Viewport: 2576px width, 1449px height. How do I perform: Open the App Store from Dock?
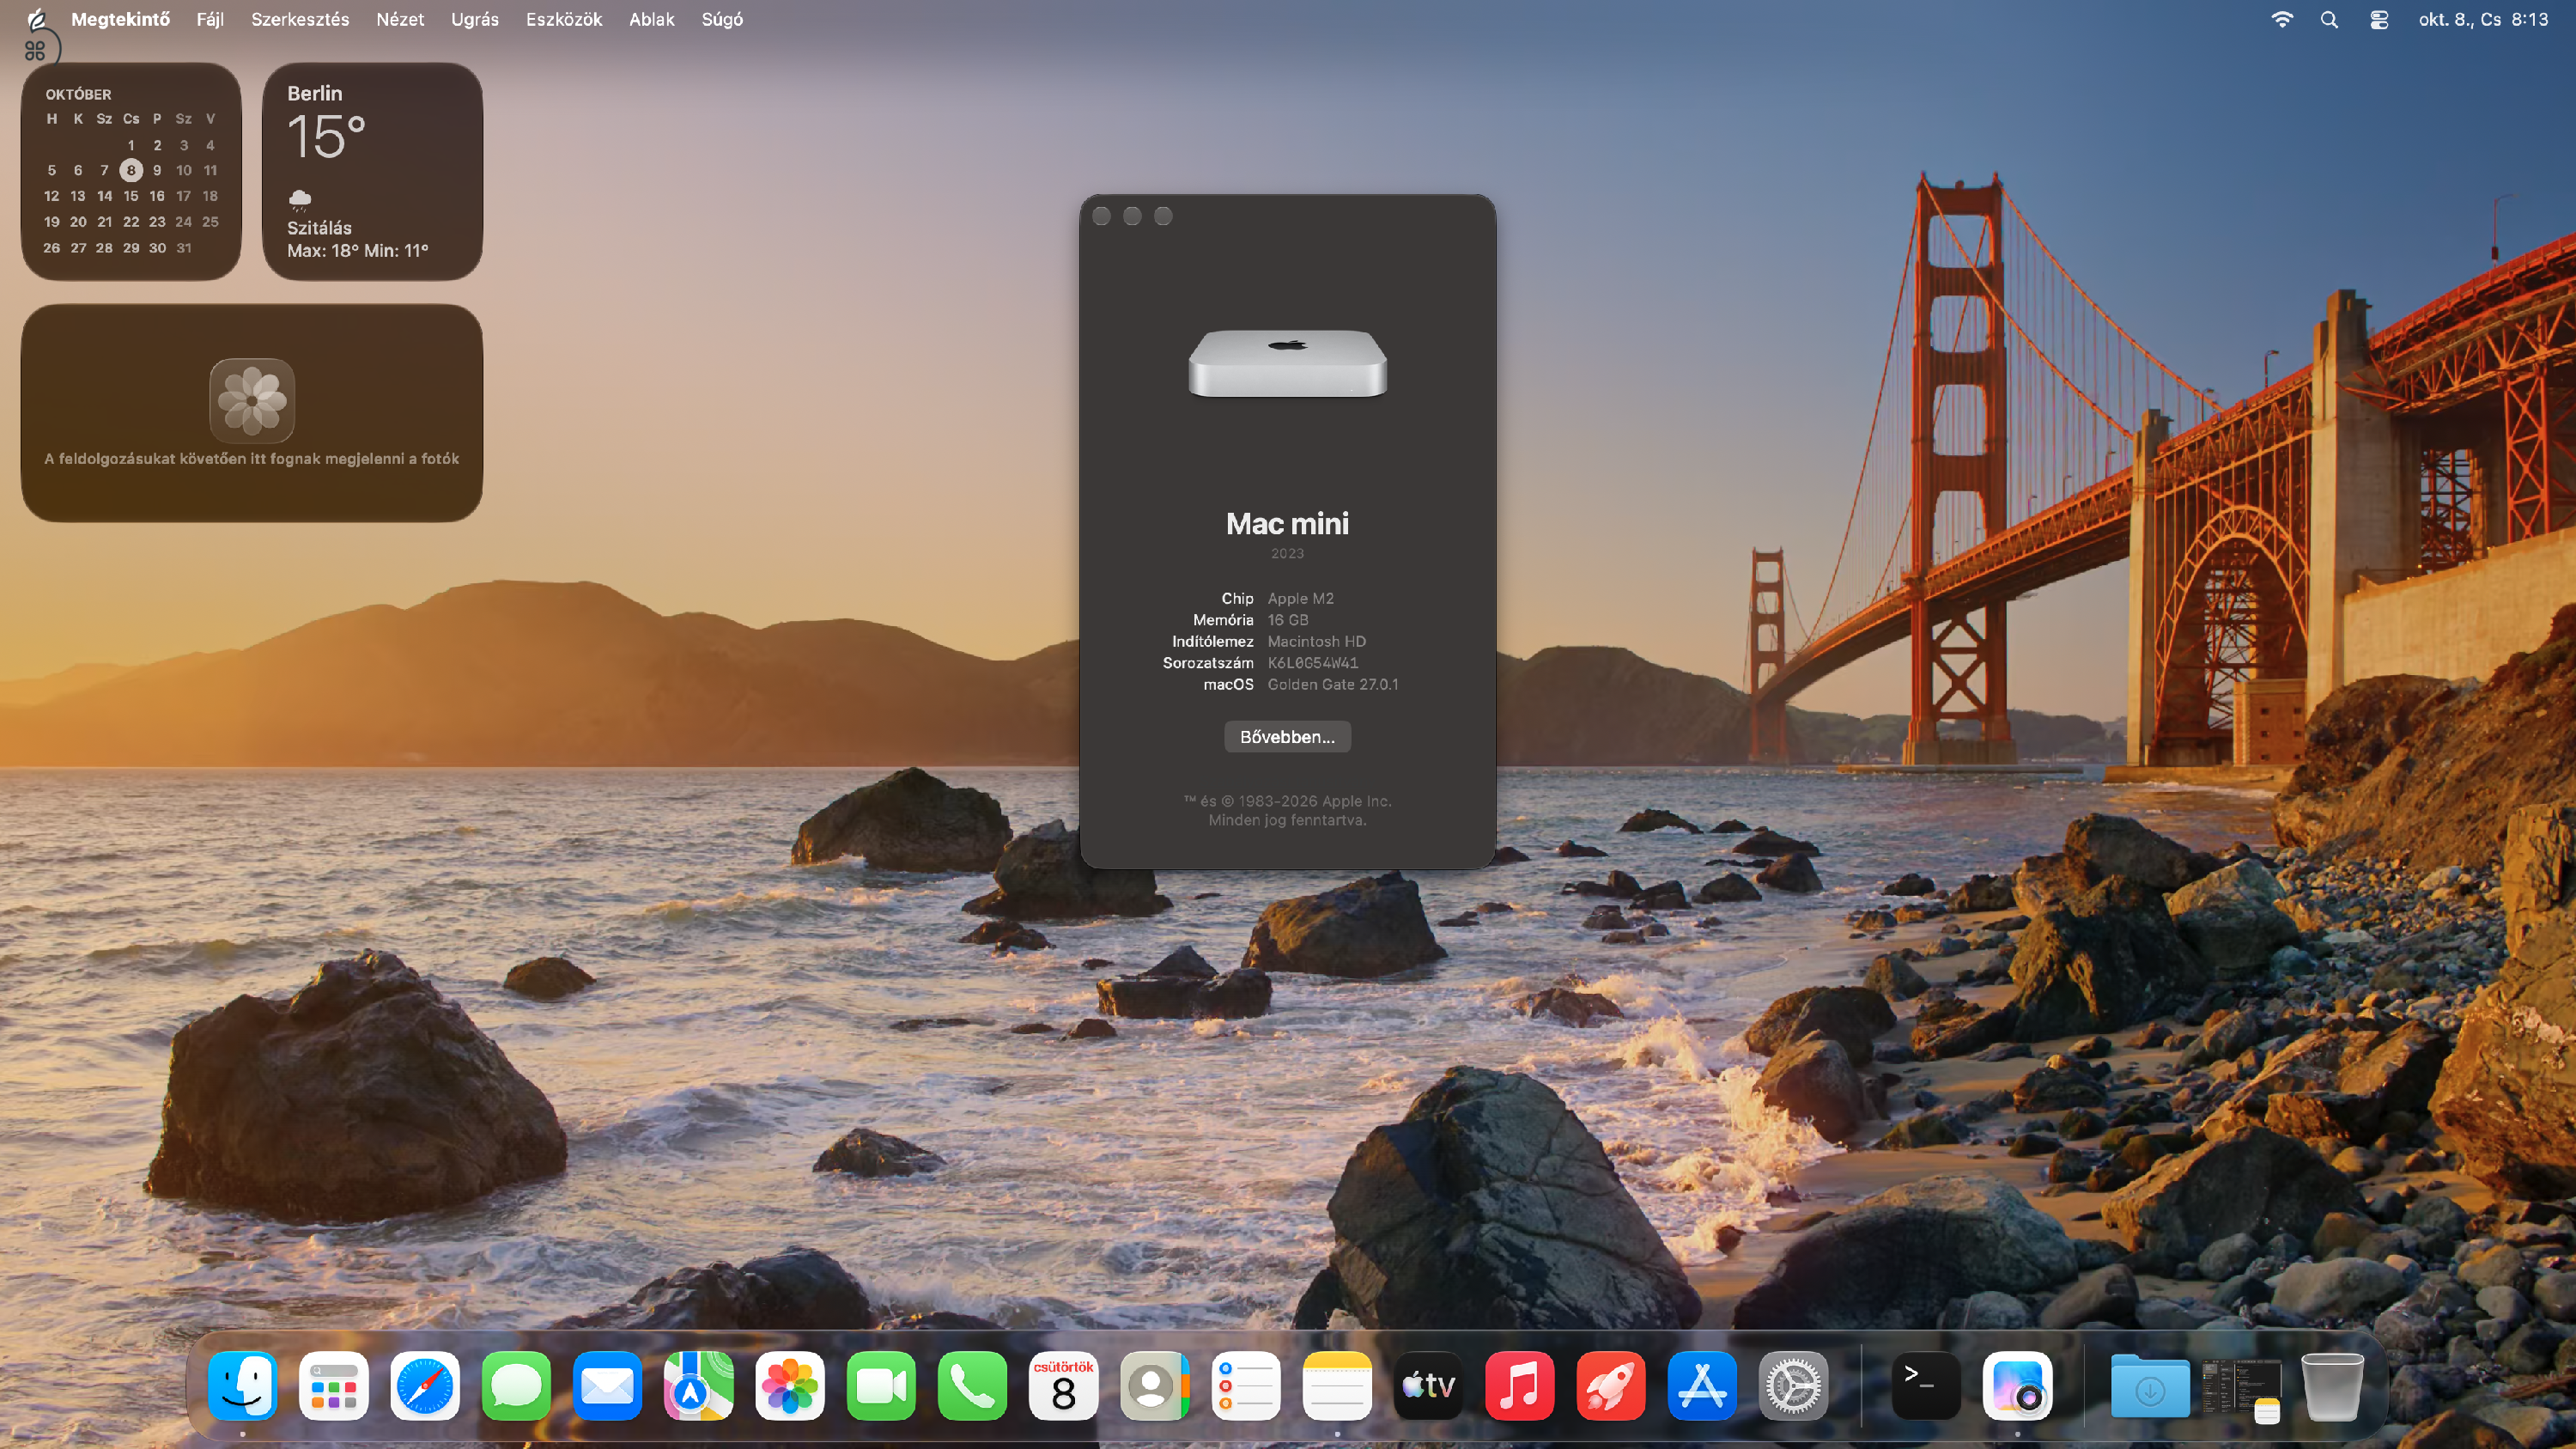pyautogui.click(x=1702, y=1386)
